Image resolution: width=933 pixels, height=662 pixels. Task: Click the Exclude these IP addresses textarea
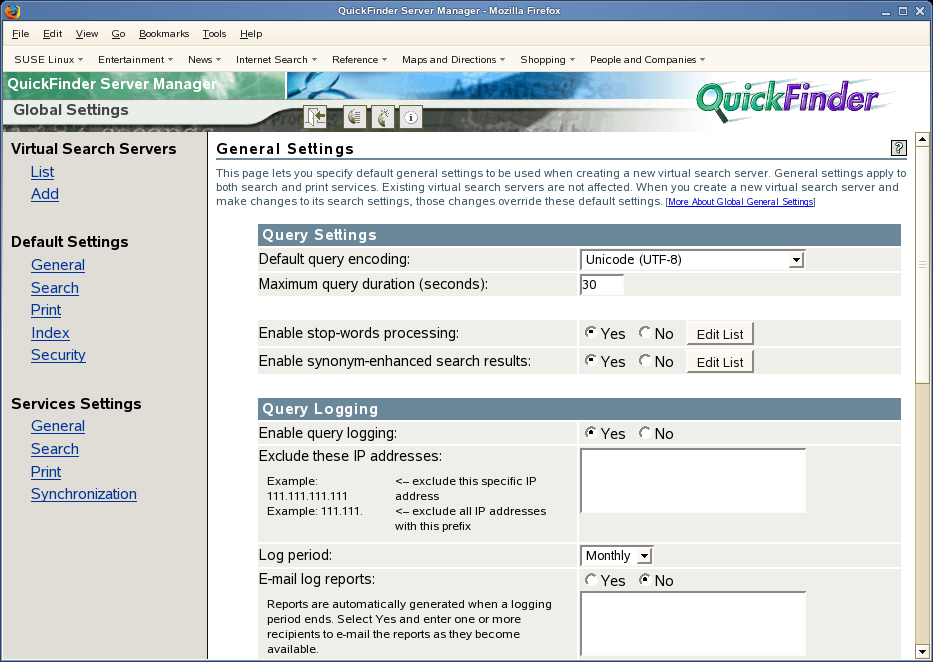pos(693,481)
